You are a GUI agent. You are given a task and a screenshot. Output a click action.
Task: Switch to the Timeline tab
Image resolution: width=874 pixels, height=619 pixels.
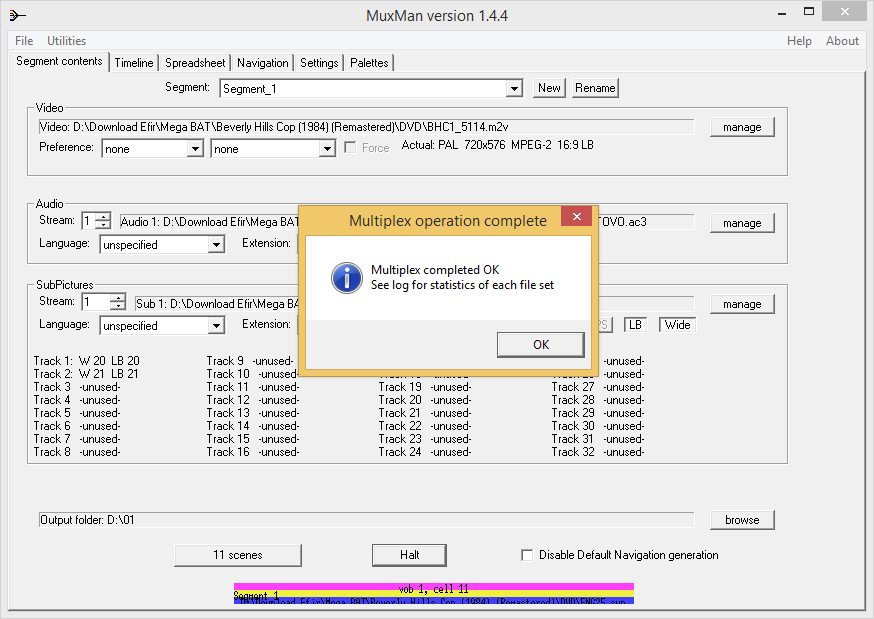[x=134, y=63]
